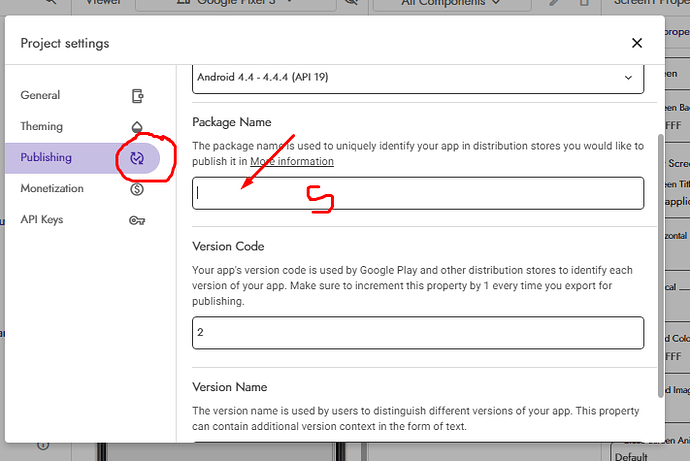Click the Version Name heading
690x461 pixels.
[x=230, y=387]
